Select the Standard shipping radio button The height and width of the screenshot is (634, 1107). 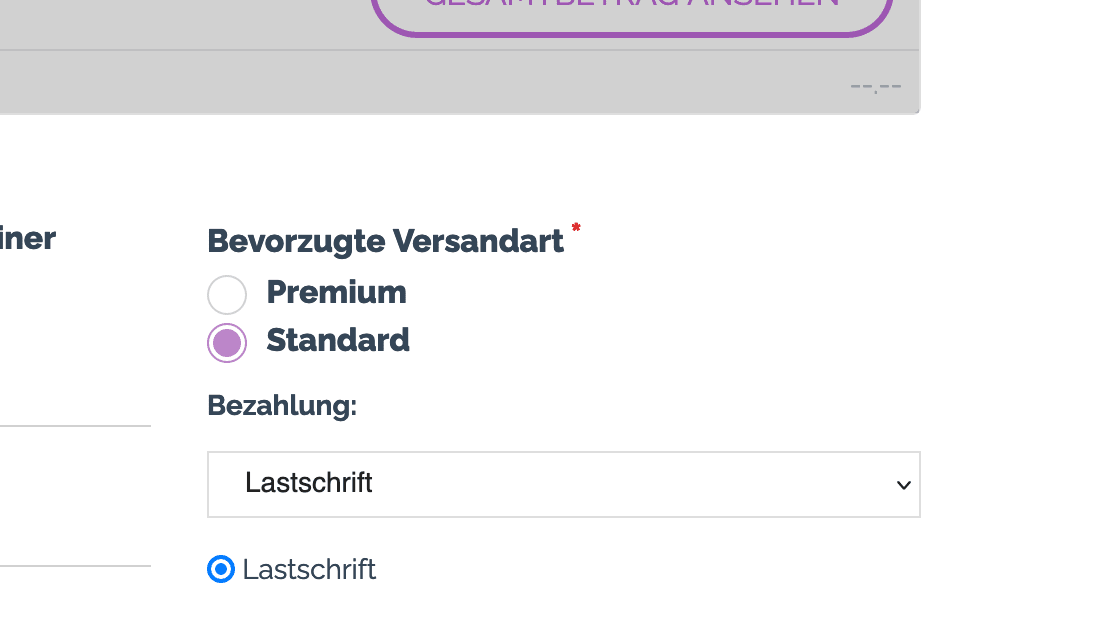click(227, 343)
